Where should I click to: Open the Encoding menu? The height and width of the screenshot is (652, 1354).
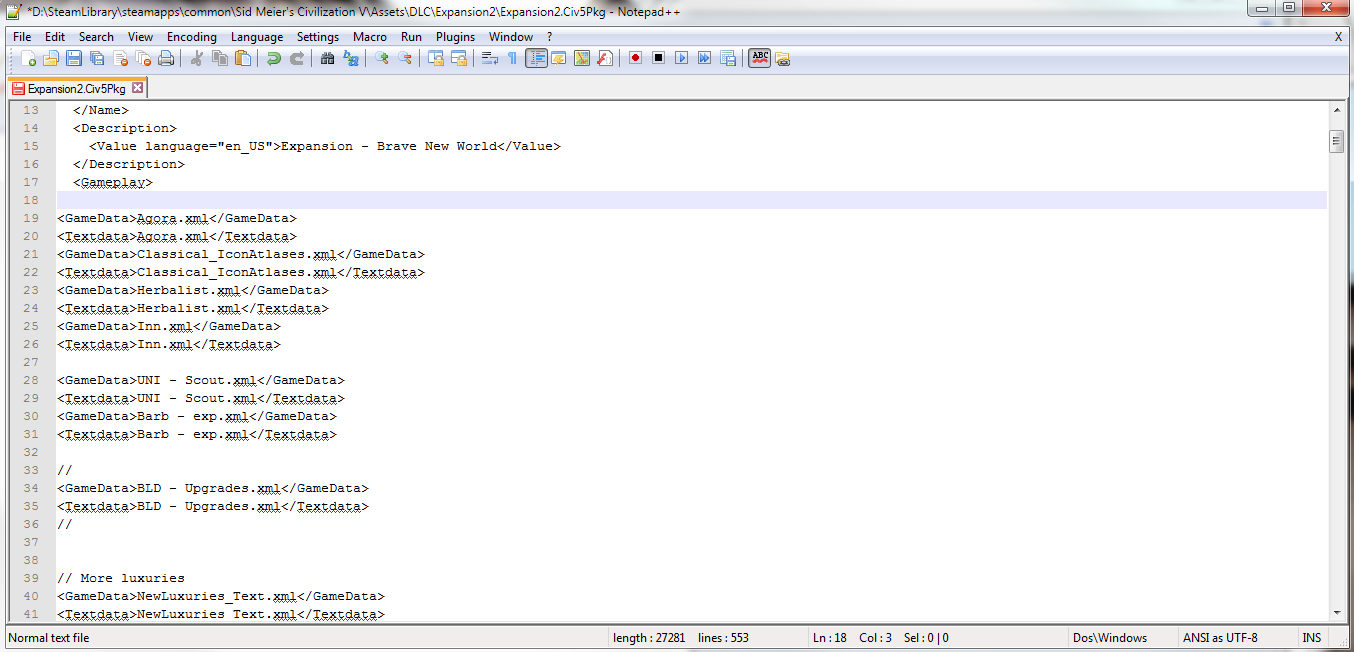click(x=192, y=37)
